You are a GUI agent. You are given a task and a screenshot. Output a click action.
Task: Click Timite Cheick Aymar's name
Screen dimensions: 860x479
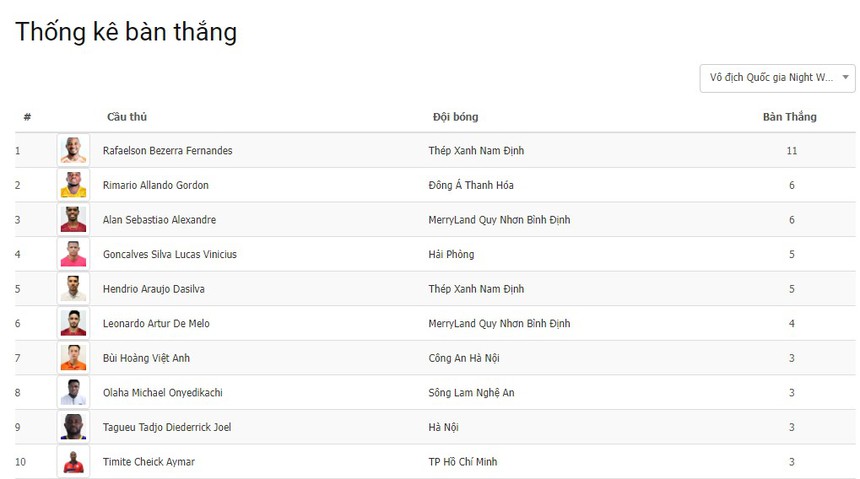148,462
